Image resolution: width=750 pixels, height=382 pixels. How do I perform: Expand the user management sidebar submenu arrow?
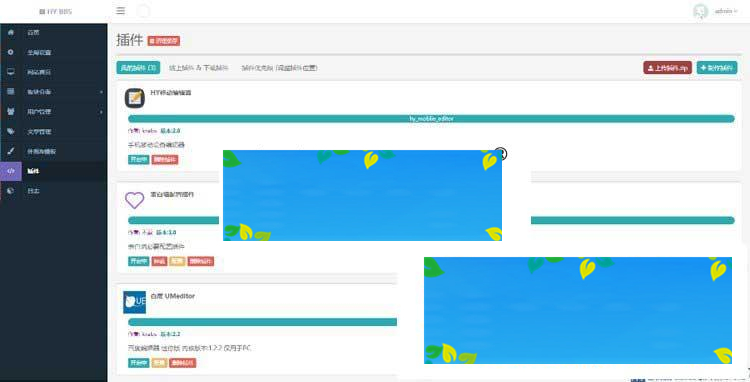(x=101, y=112)
